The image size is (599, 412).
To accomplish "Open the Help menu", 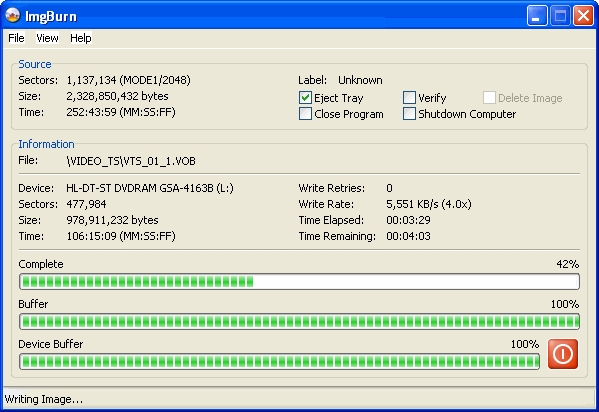I will 81,38.
